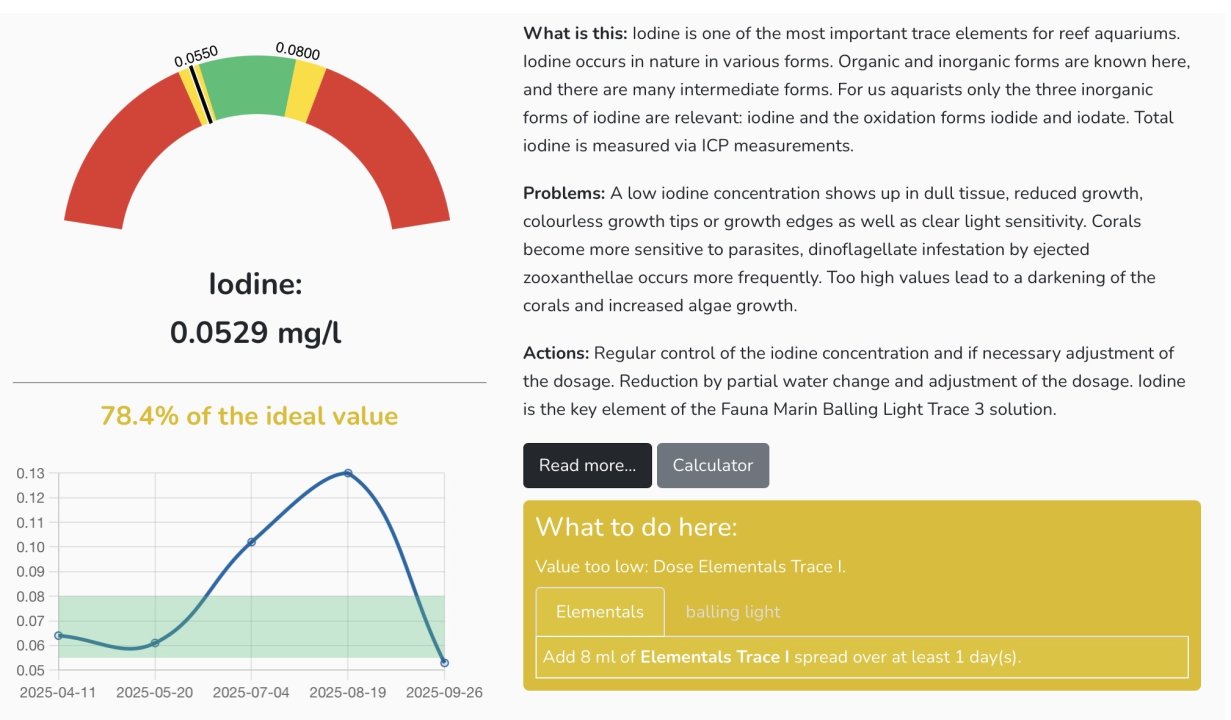Click the 2025-07-04 chart data point

pyautogui.click(x=251, y=542)
